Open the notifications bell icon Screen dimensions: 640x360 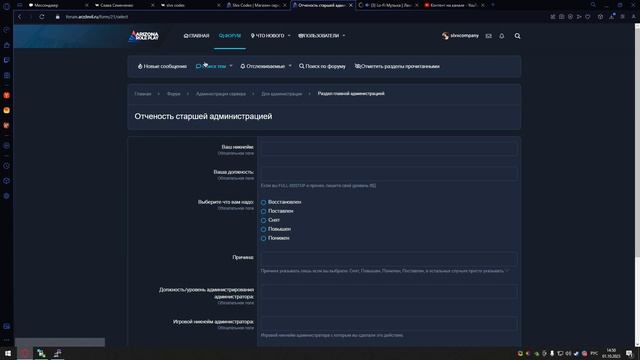click(x=502, y=36)
